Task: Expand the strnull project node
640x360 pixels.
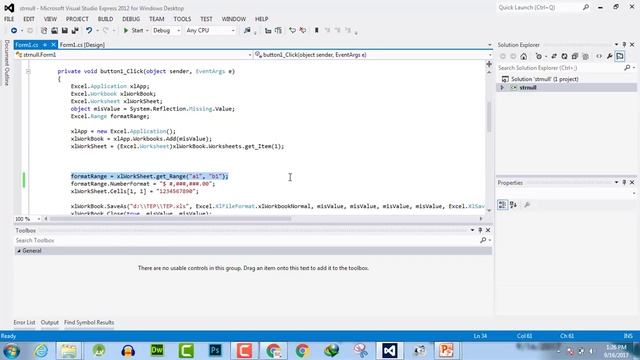Action: [x=502, y=88]
